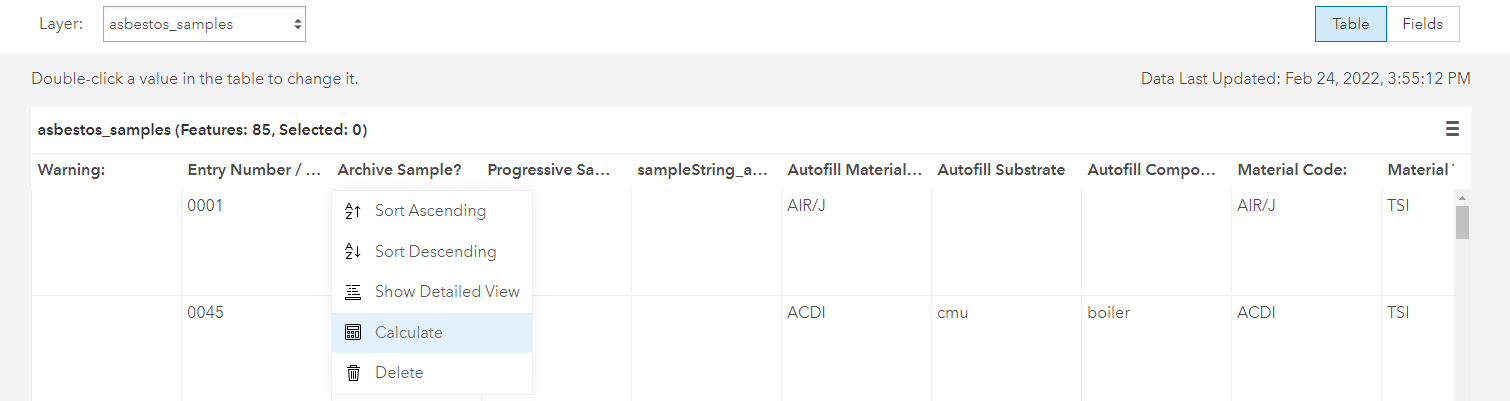Select the boiler component cell

[x=1109, y=312]
